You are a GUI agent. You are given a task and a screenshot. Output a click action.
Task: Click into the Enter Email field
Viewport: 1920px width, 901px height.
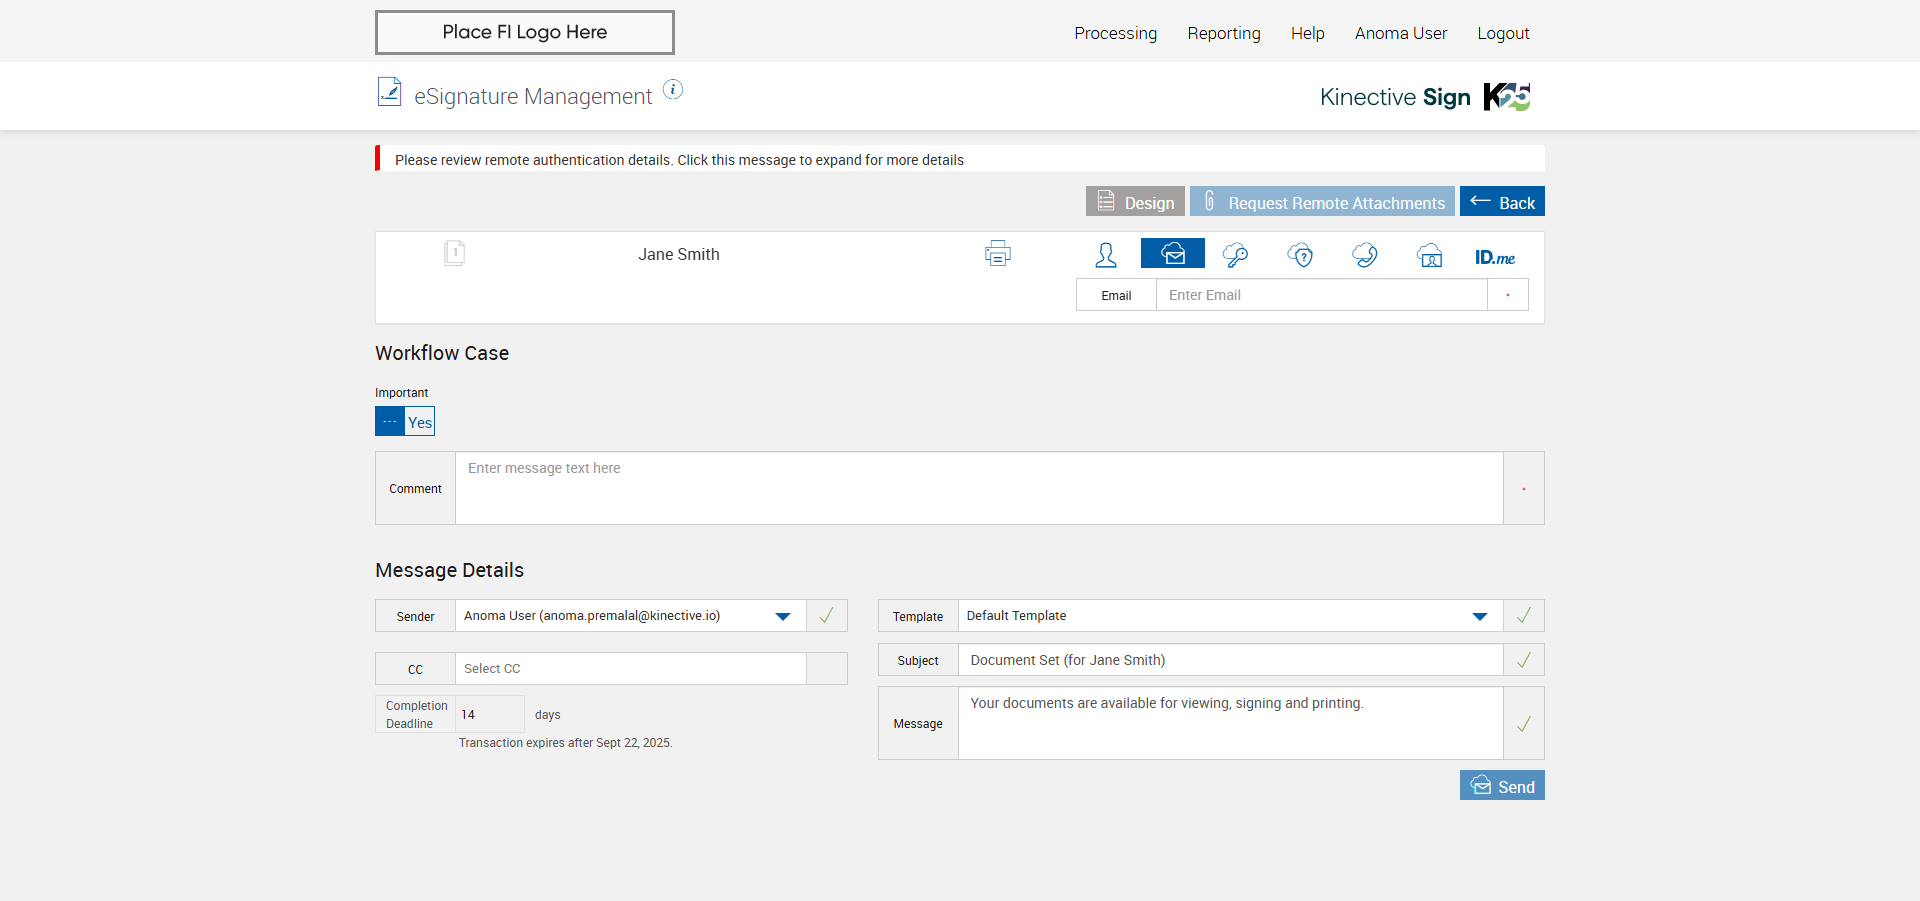coord(1320,295)
